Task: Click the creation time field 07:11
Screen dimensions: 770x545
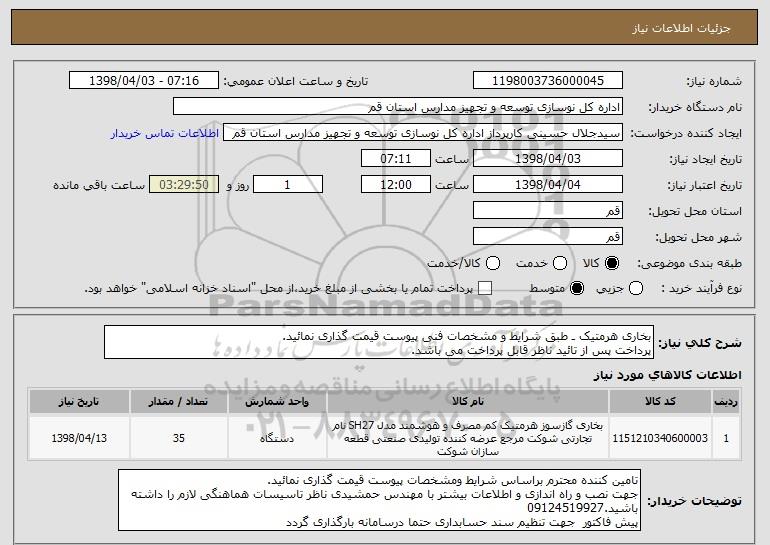Action: pos(396,159)
